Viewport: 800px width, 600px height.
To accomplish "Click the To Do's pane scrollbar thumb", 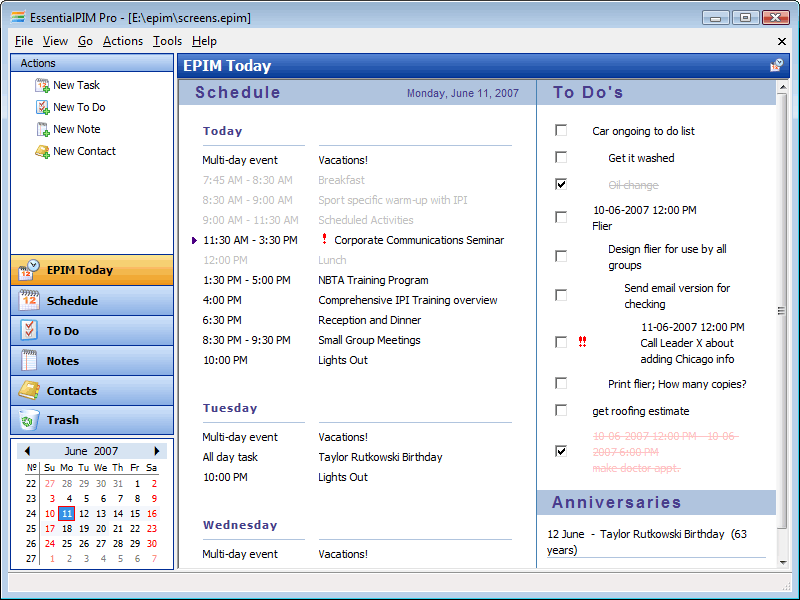I will point(783,311).
